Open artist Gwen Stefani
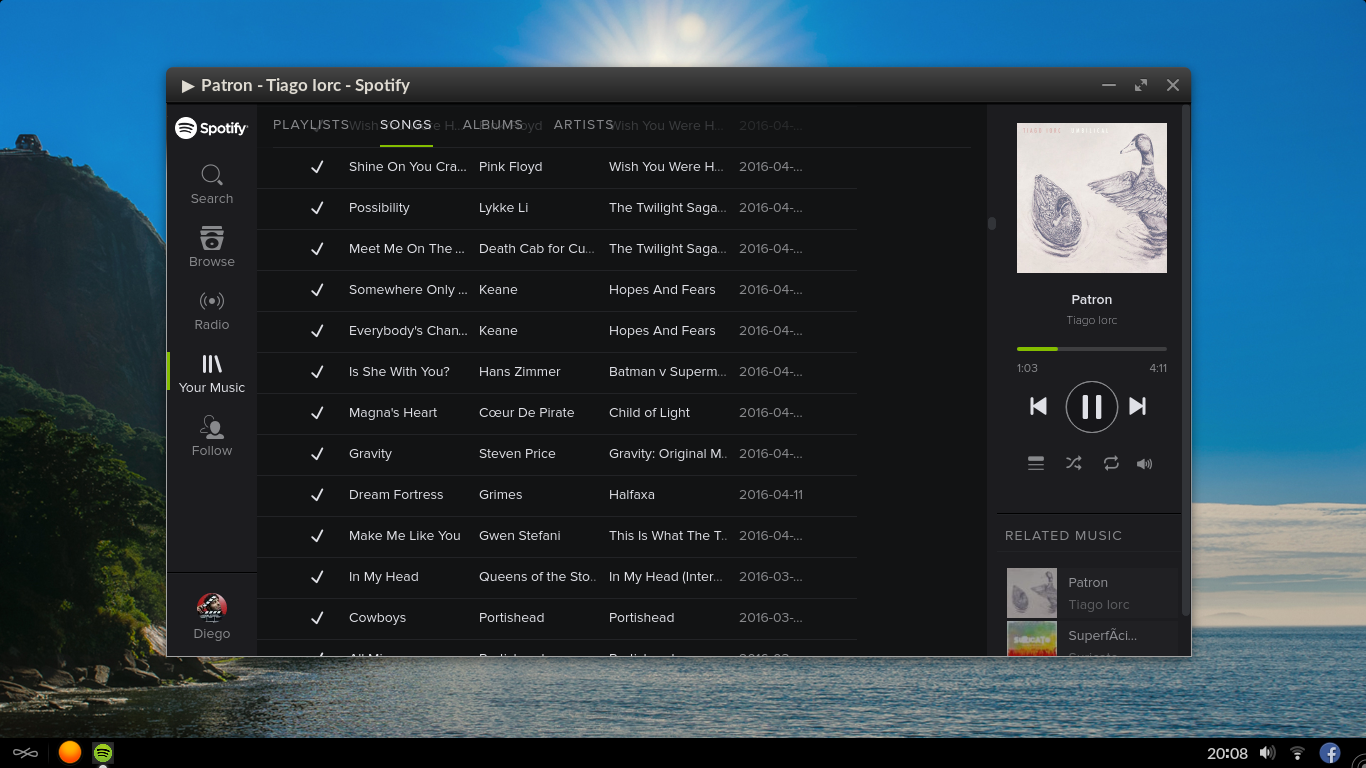1366x768 pixels. [520, 536]
